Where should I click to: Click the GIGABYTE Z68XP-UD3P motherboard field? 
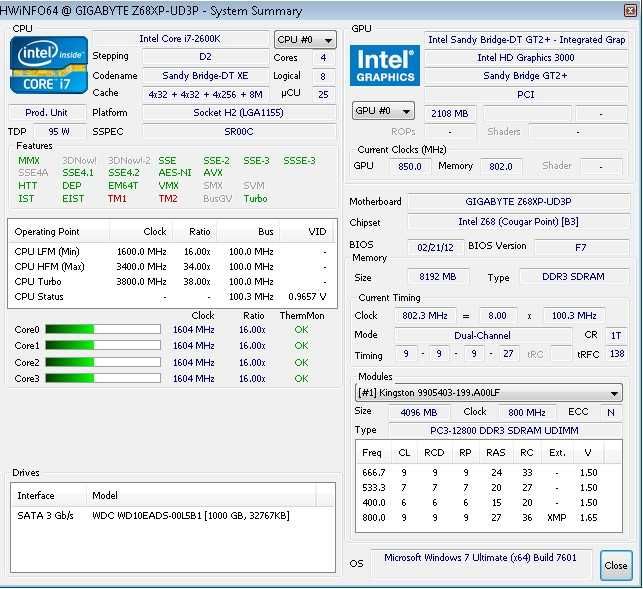point(518,201)
